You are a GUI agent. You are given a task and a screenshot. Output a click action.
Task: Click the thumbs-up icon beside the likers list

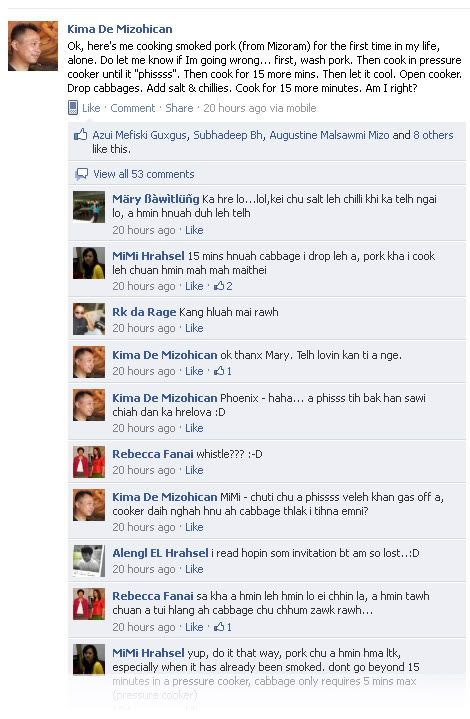(81, 134)
